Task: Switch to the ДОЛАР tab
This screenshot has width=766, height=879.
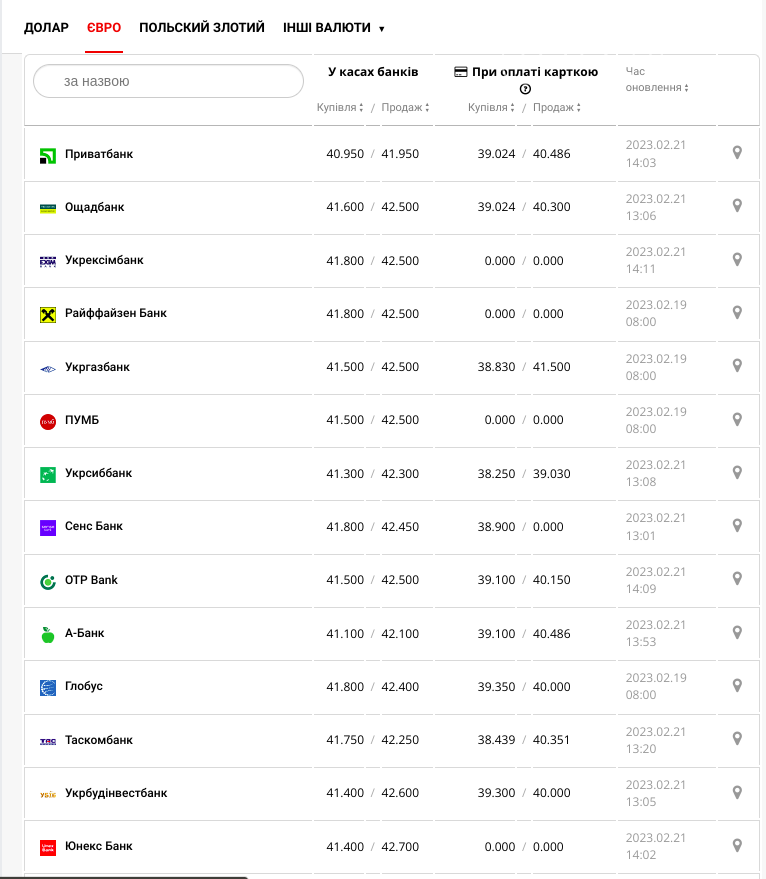Action: point(46,27)
